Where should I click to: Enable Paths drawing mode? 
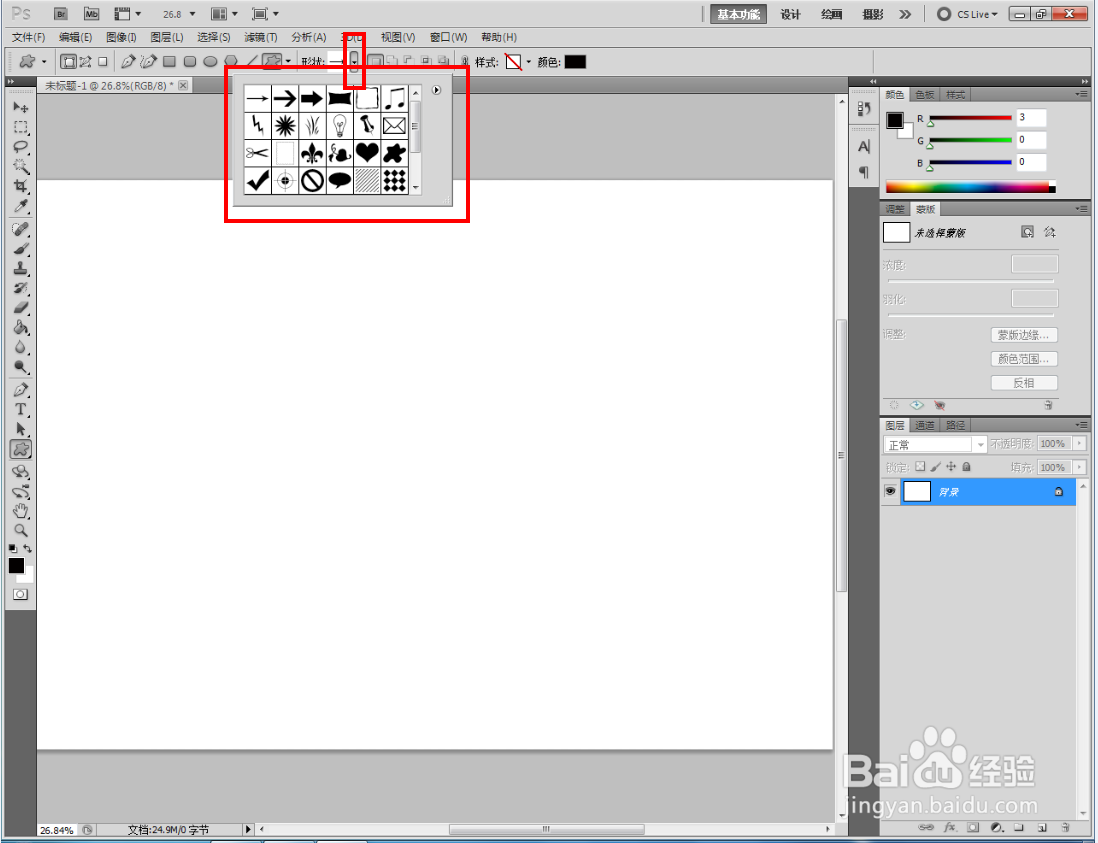point(85,62)
